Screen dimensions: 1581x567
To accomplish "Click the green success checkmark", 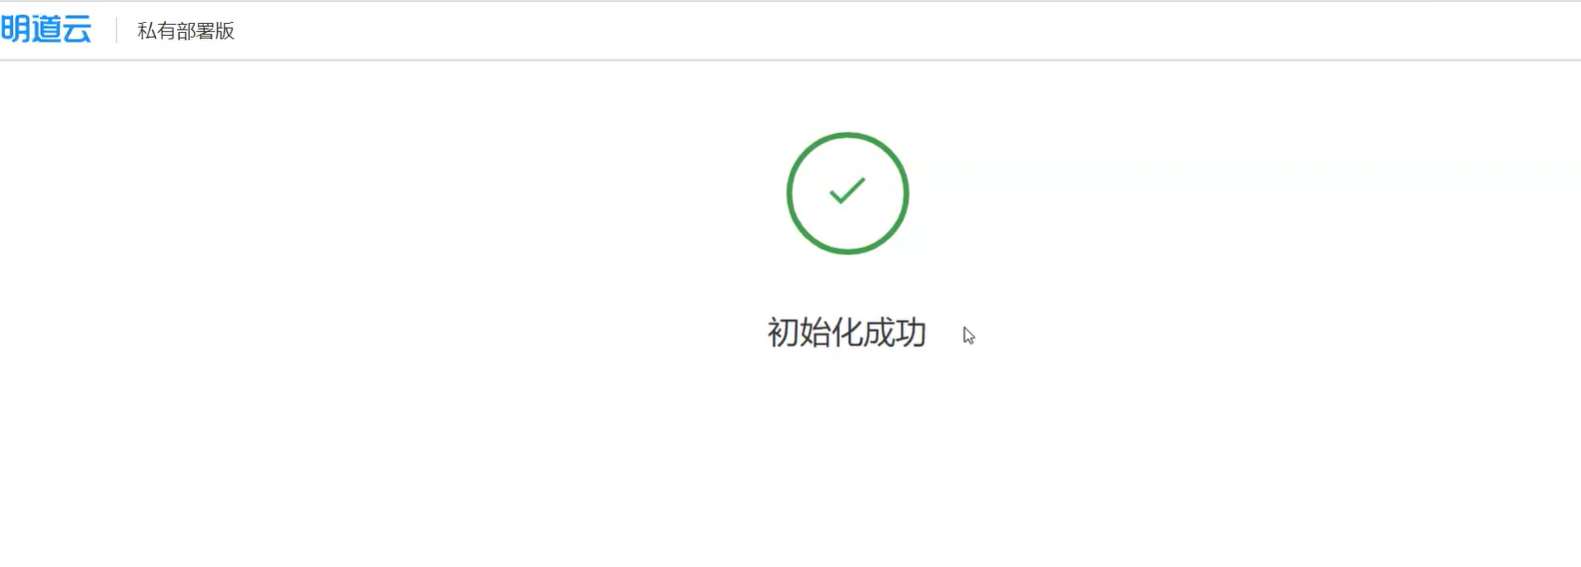I will 847,190.
